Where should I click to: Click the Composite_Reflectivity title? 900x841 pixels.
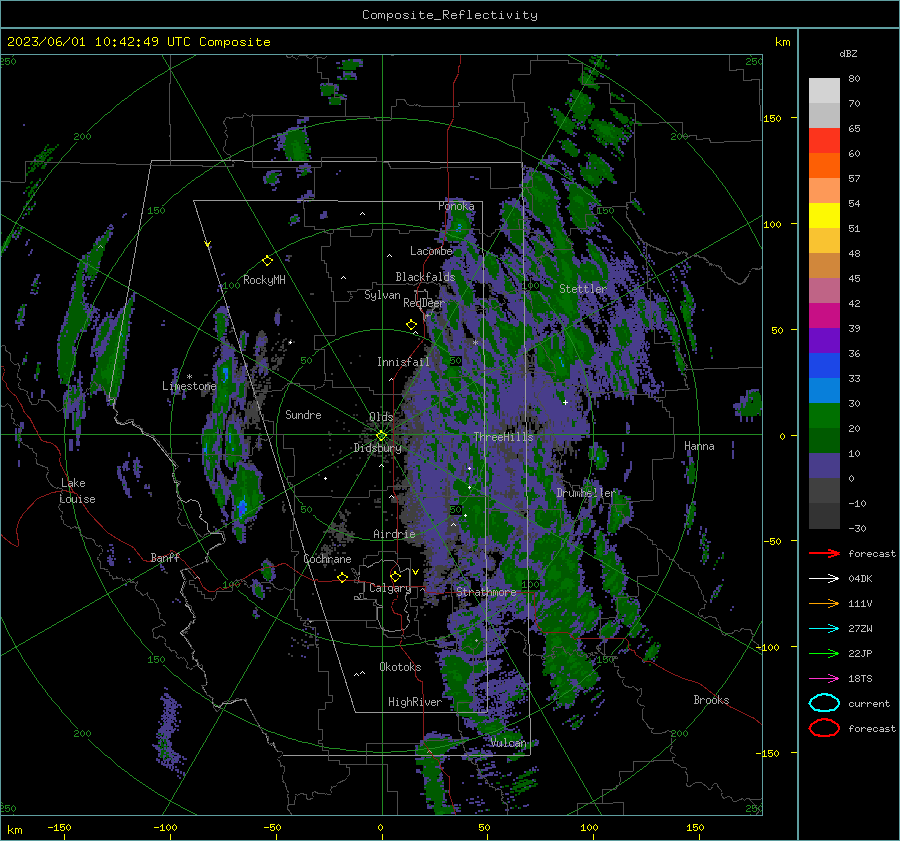(450, 15)
